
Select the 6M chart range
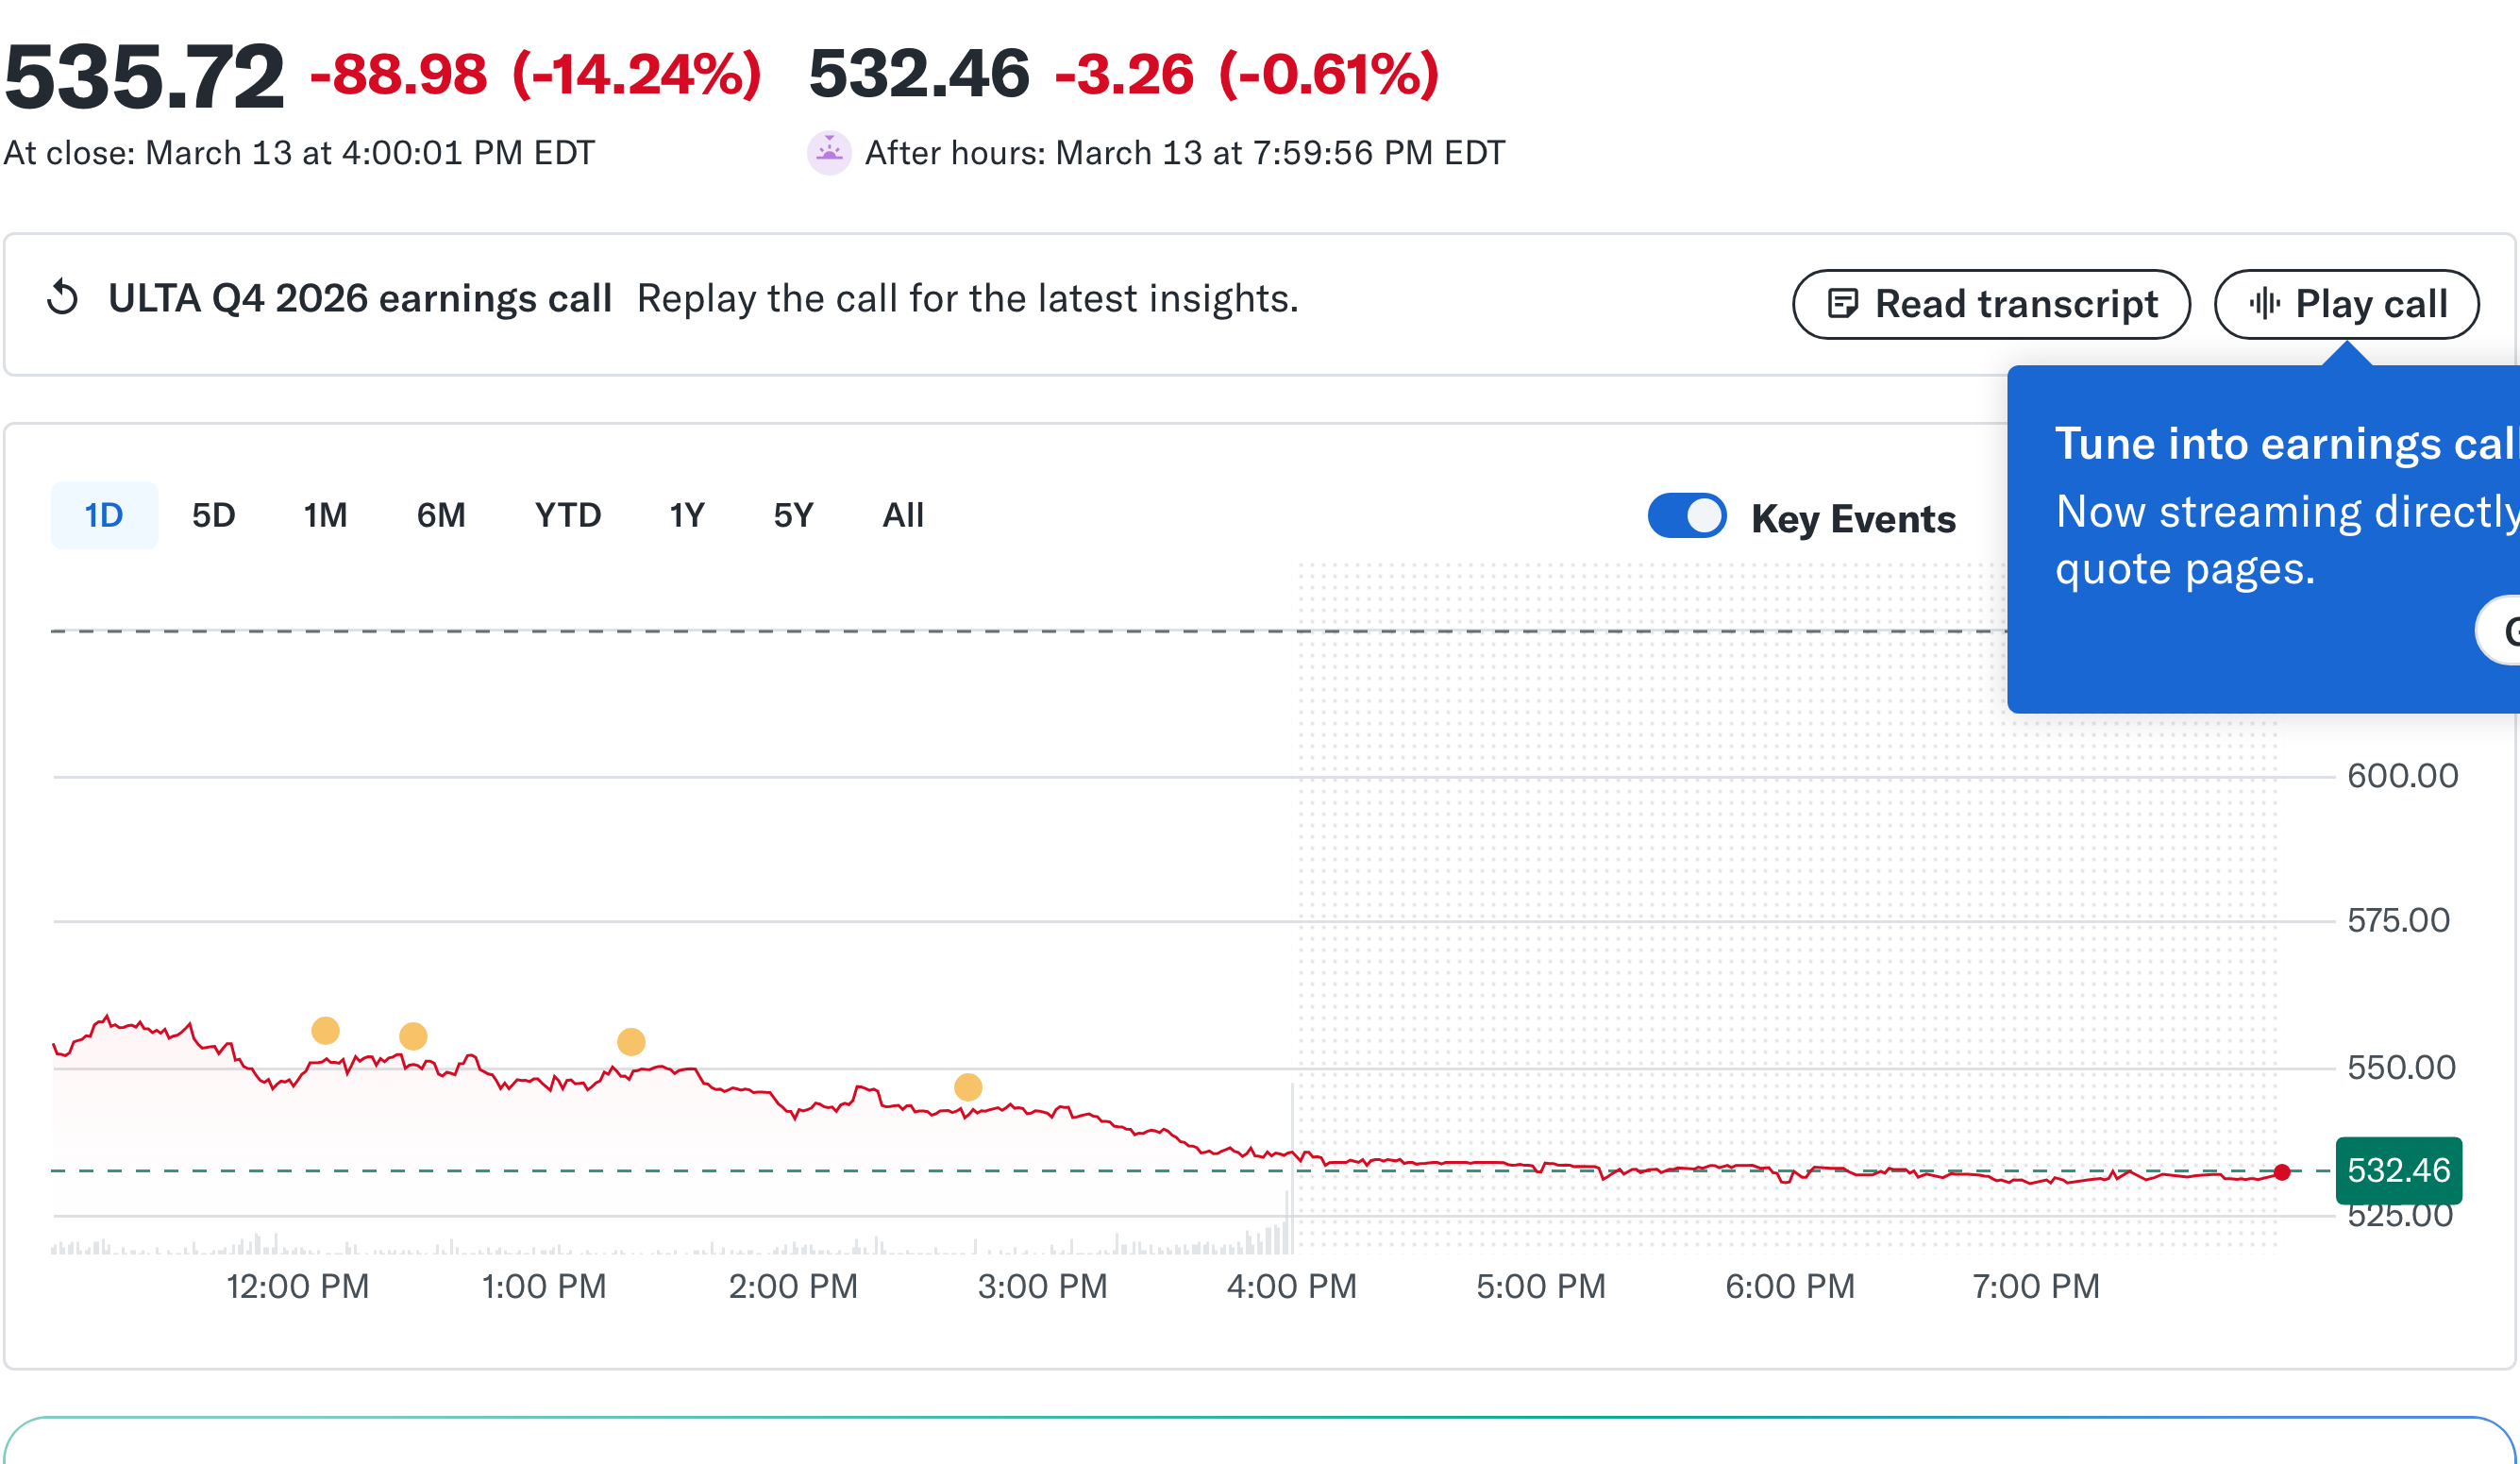click(x=441, y=515)
